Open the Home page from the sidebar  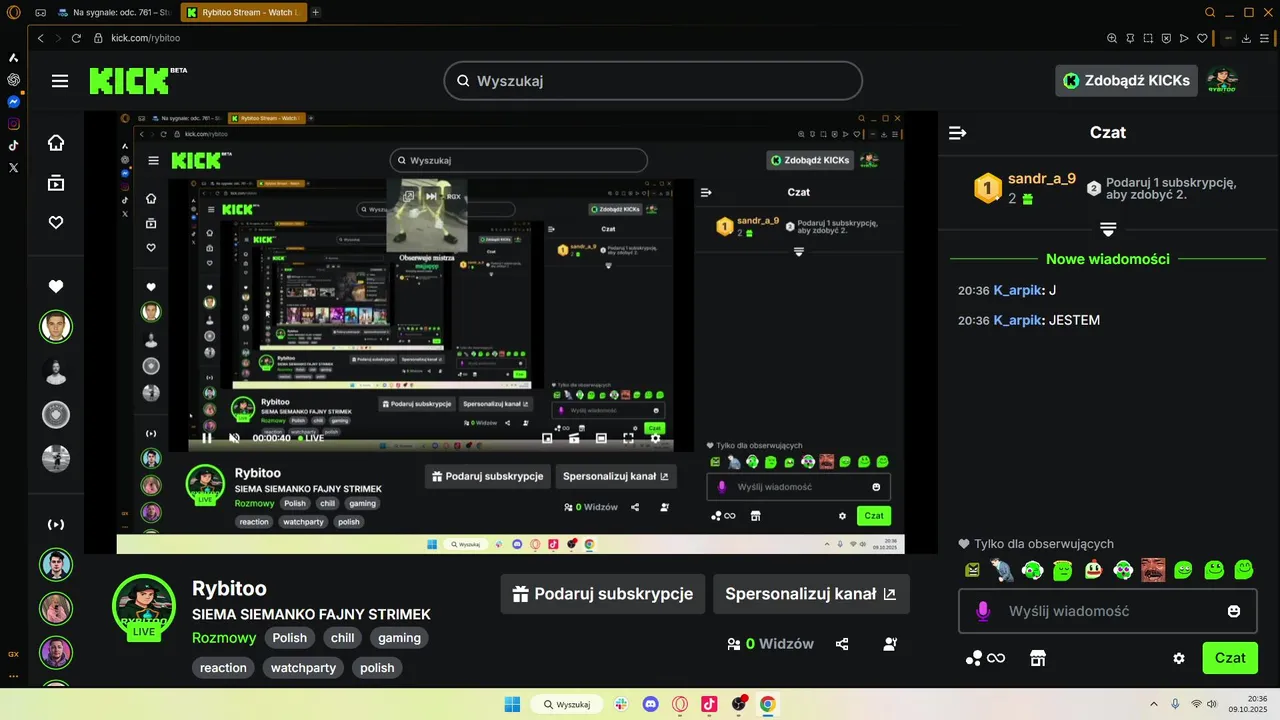point(56,143)
